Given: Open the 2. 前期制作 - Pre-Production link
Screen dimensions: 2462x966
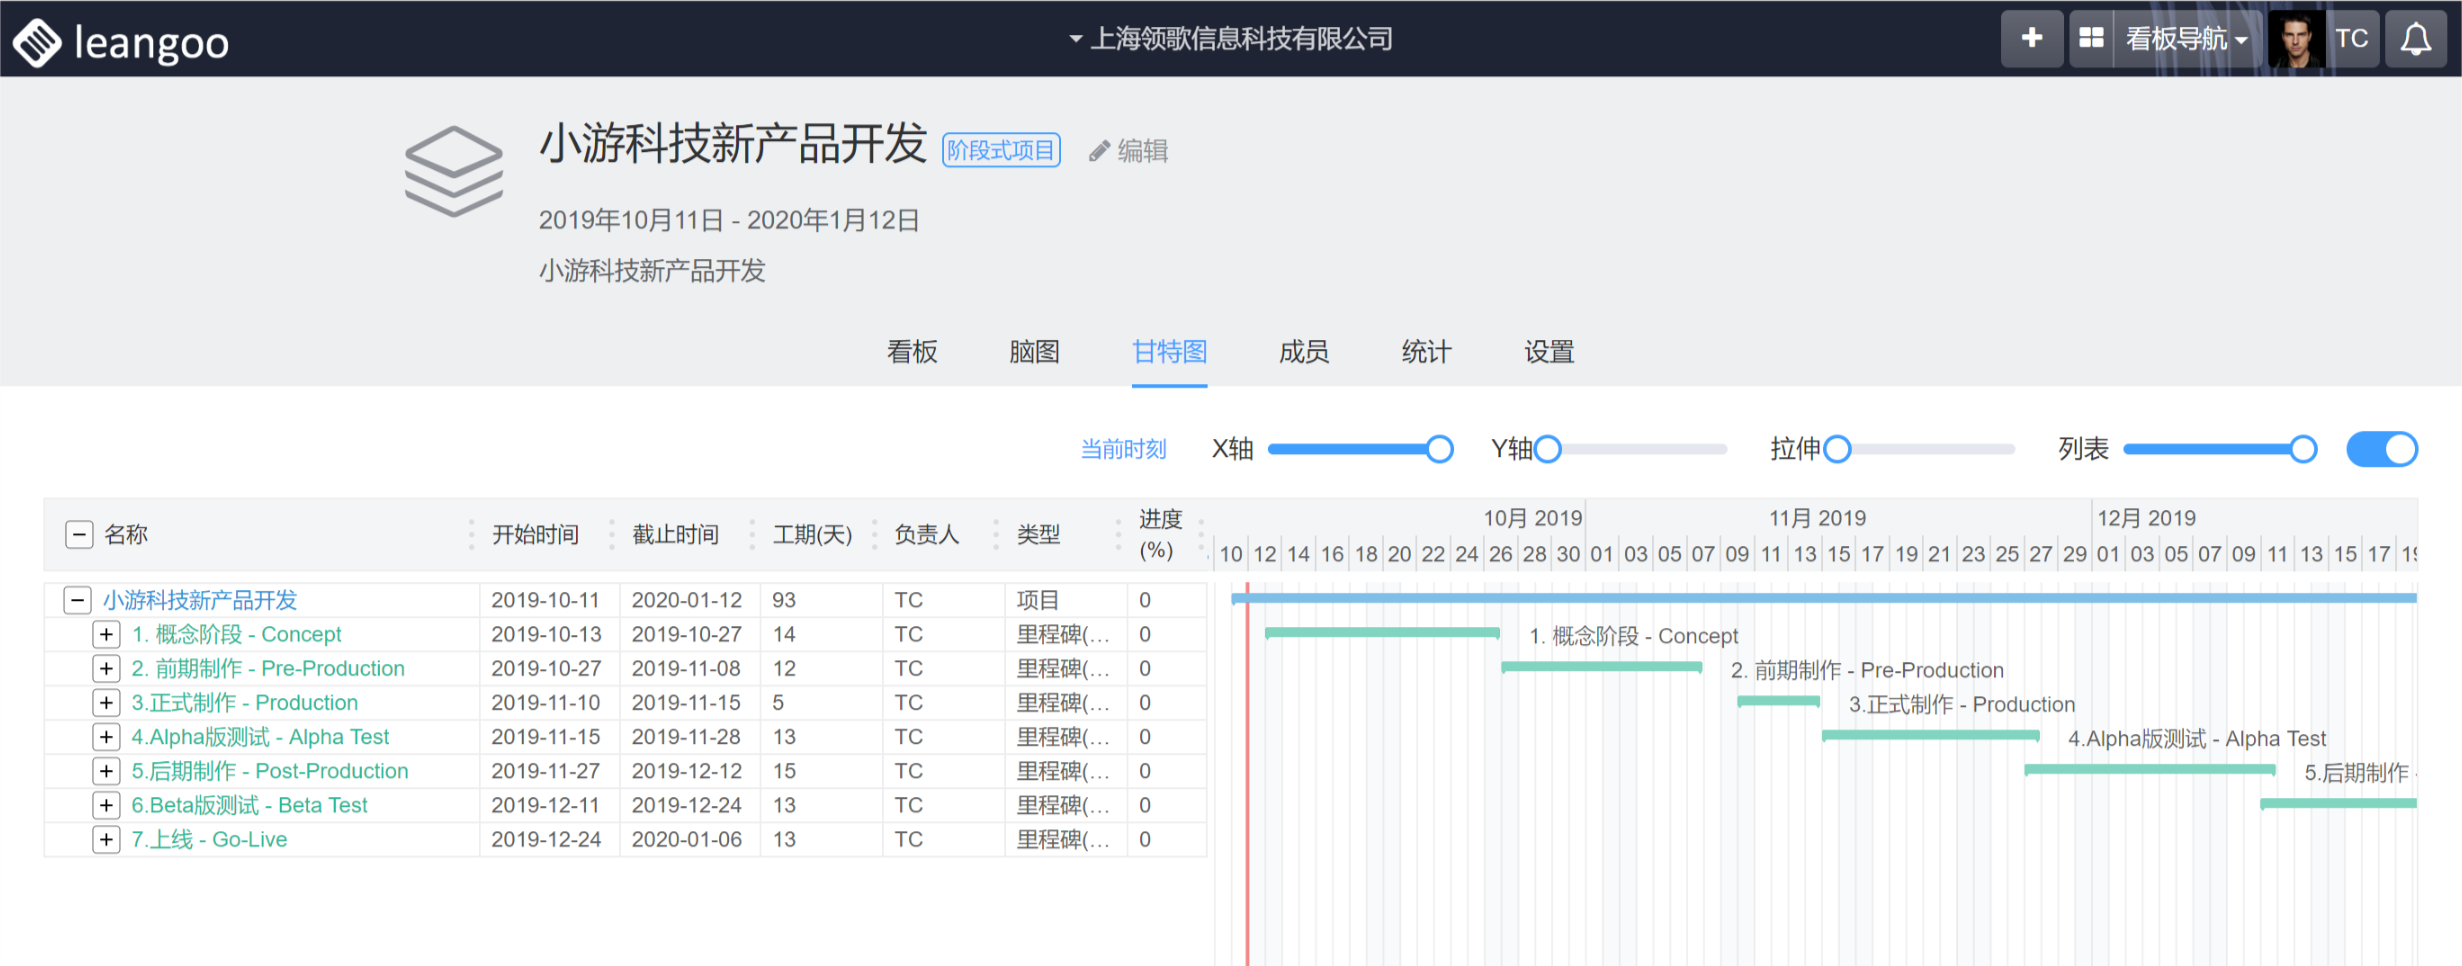Looking at the screenshot, I should [268, 668].
